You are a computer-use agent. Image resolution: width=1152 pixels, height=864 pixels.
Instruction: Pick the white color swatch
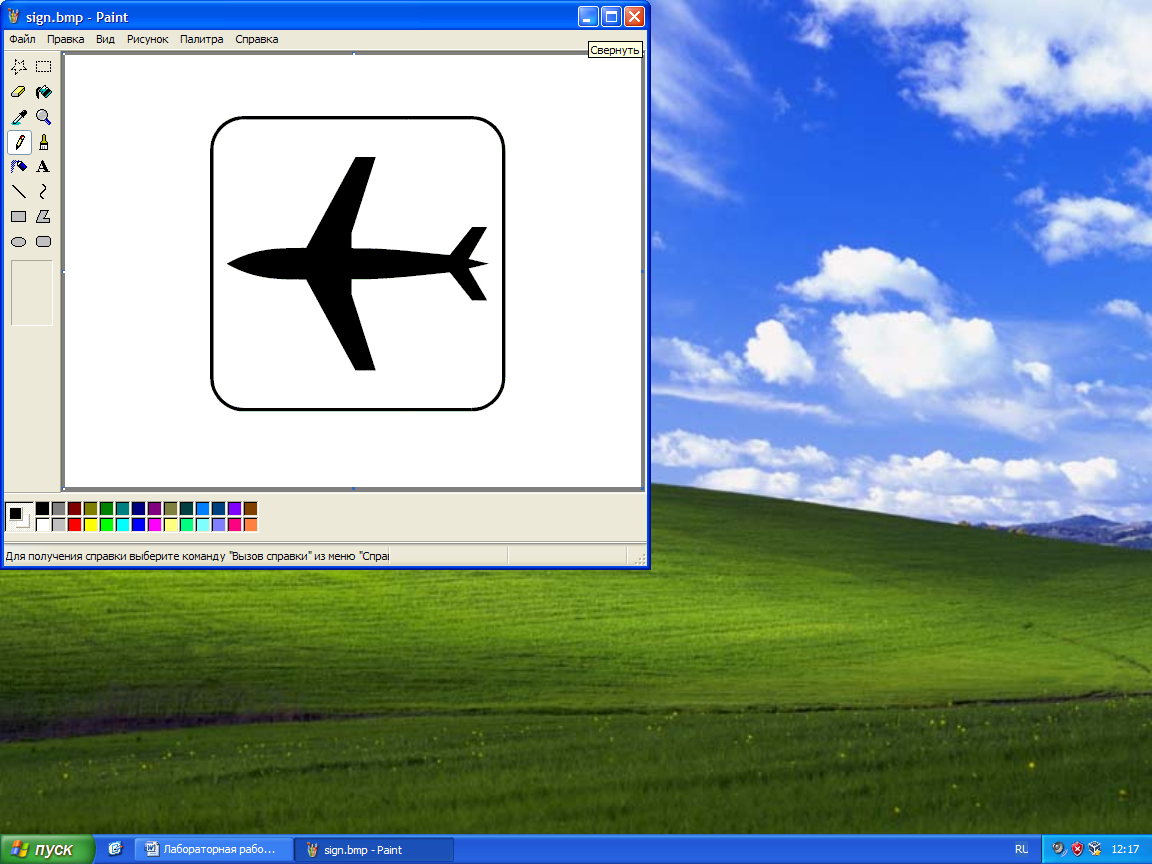click(x=43, y=525)
